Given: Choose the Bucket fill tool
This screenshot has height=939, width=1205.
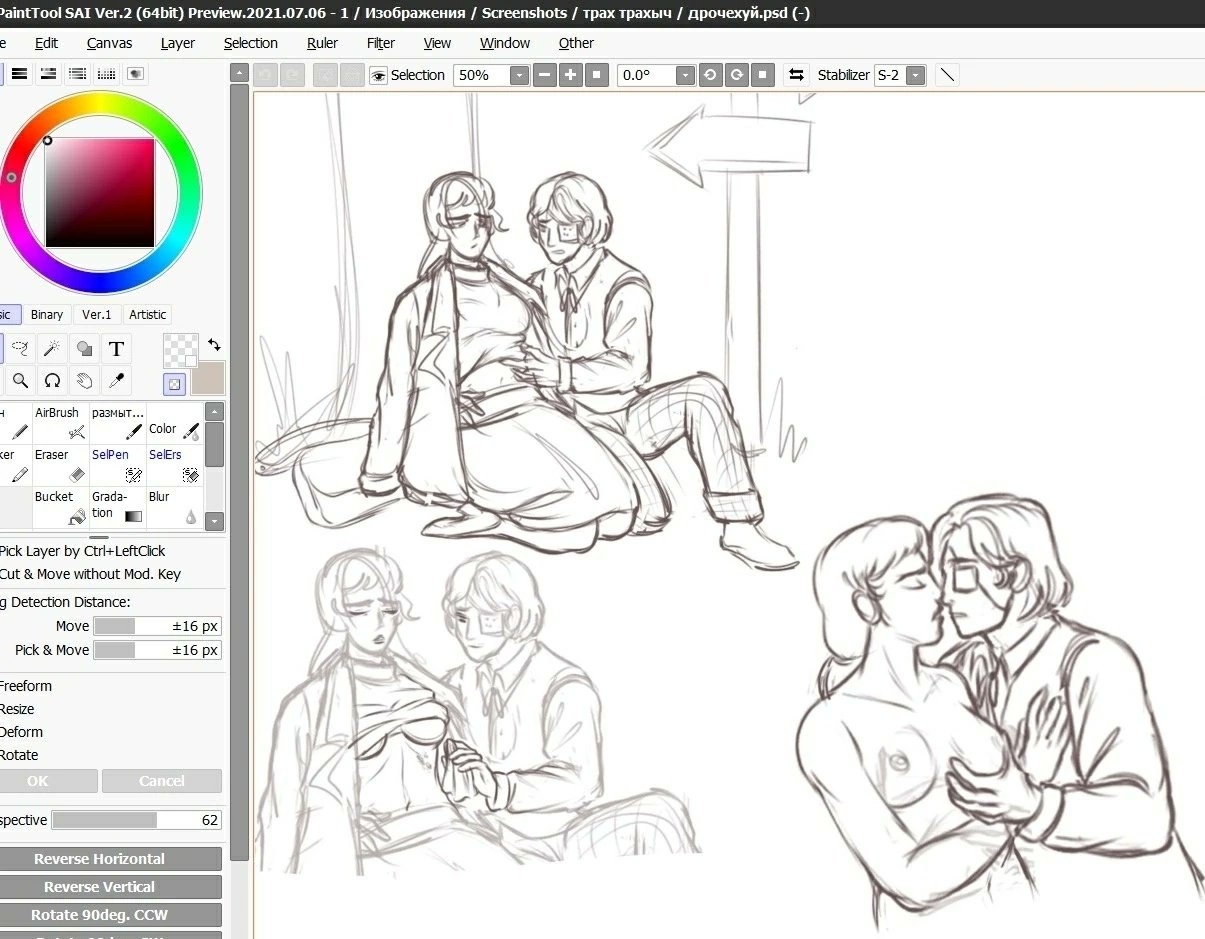Looking at the screenshot, I should tap(60, 507).
